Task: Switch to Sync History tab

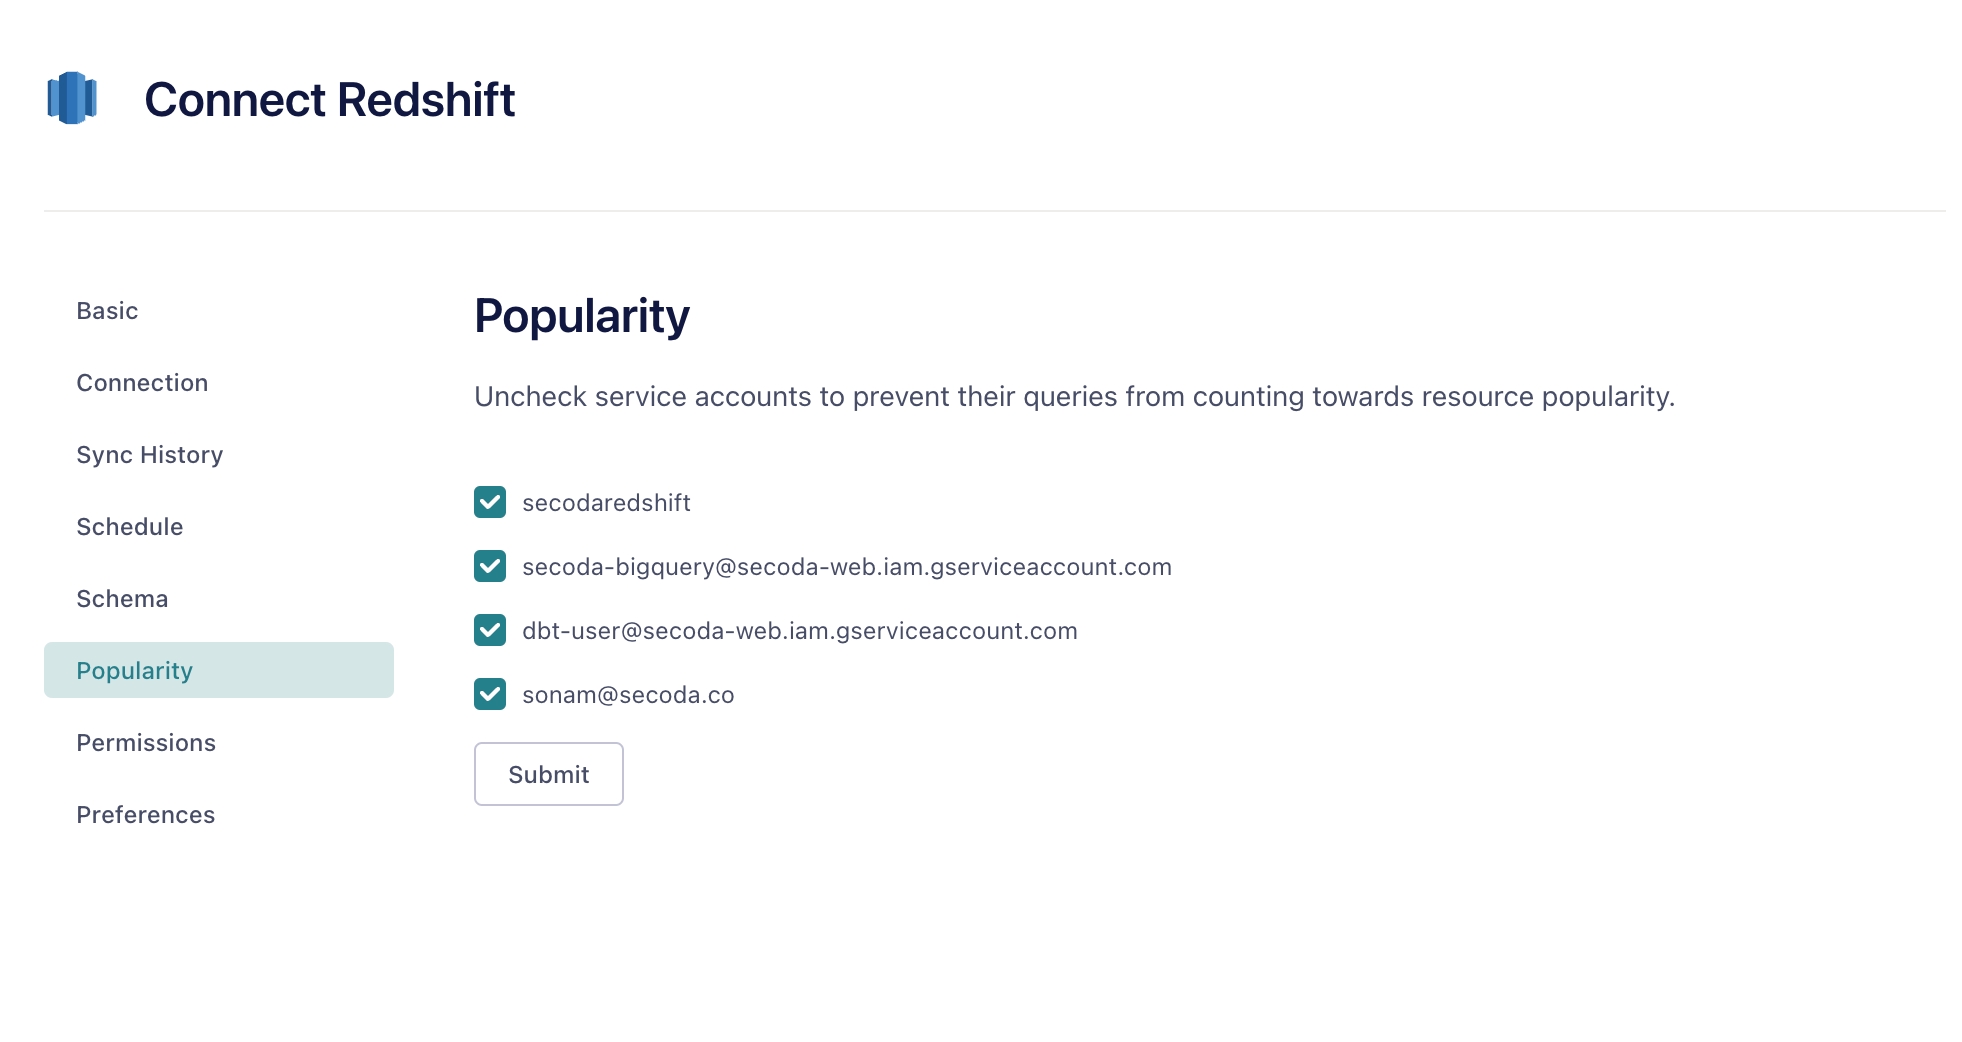Action: tap(149, 455)
